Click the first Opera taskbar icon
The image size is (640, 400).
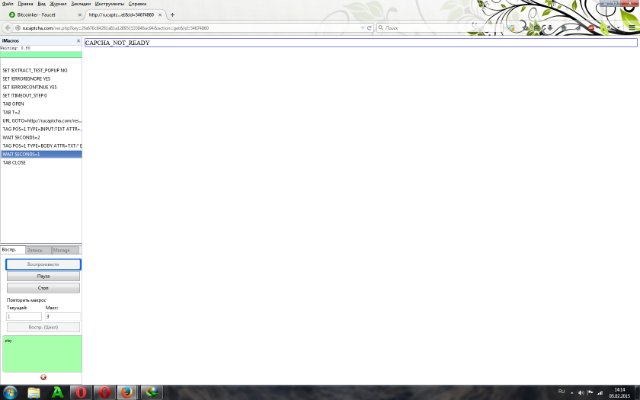coord(80,391)
